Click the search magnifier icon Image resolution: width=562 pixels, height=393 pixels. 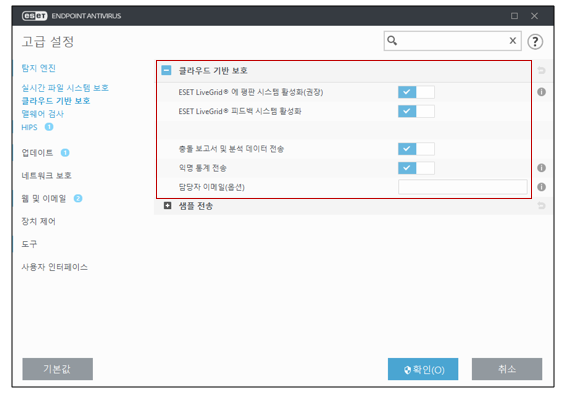click(392, 41)
